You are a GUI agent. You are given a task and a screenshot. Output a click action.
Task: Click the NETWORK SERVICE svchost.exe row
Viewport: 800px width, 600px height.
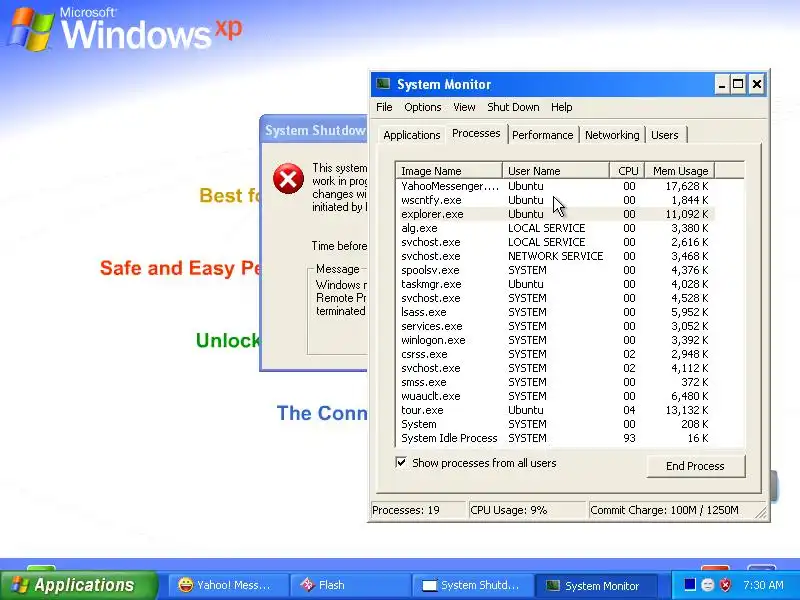pos(555,256)
